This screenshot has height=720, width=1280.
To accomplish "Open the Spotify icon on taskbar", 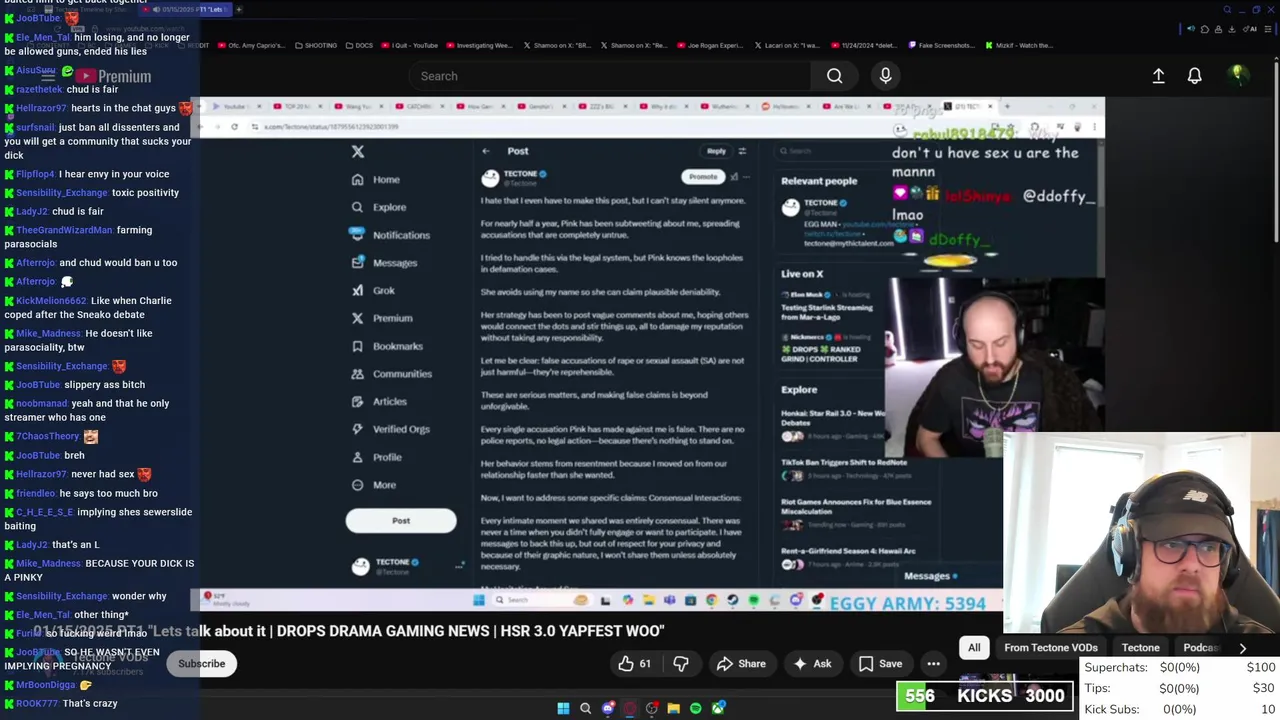I will coord(695,708).
